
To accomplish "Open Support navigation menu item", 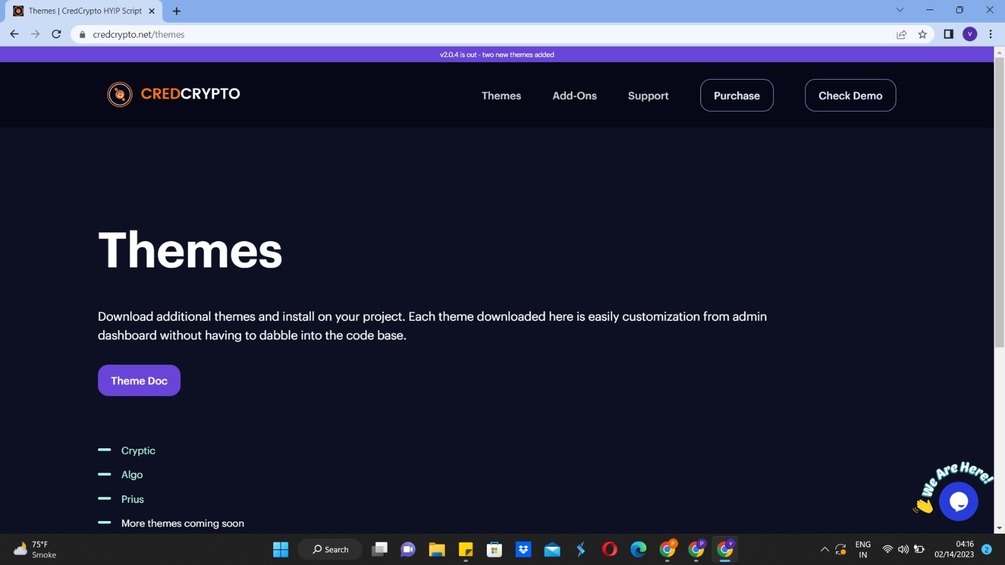I will coord(648,95).
